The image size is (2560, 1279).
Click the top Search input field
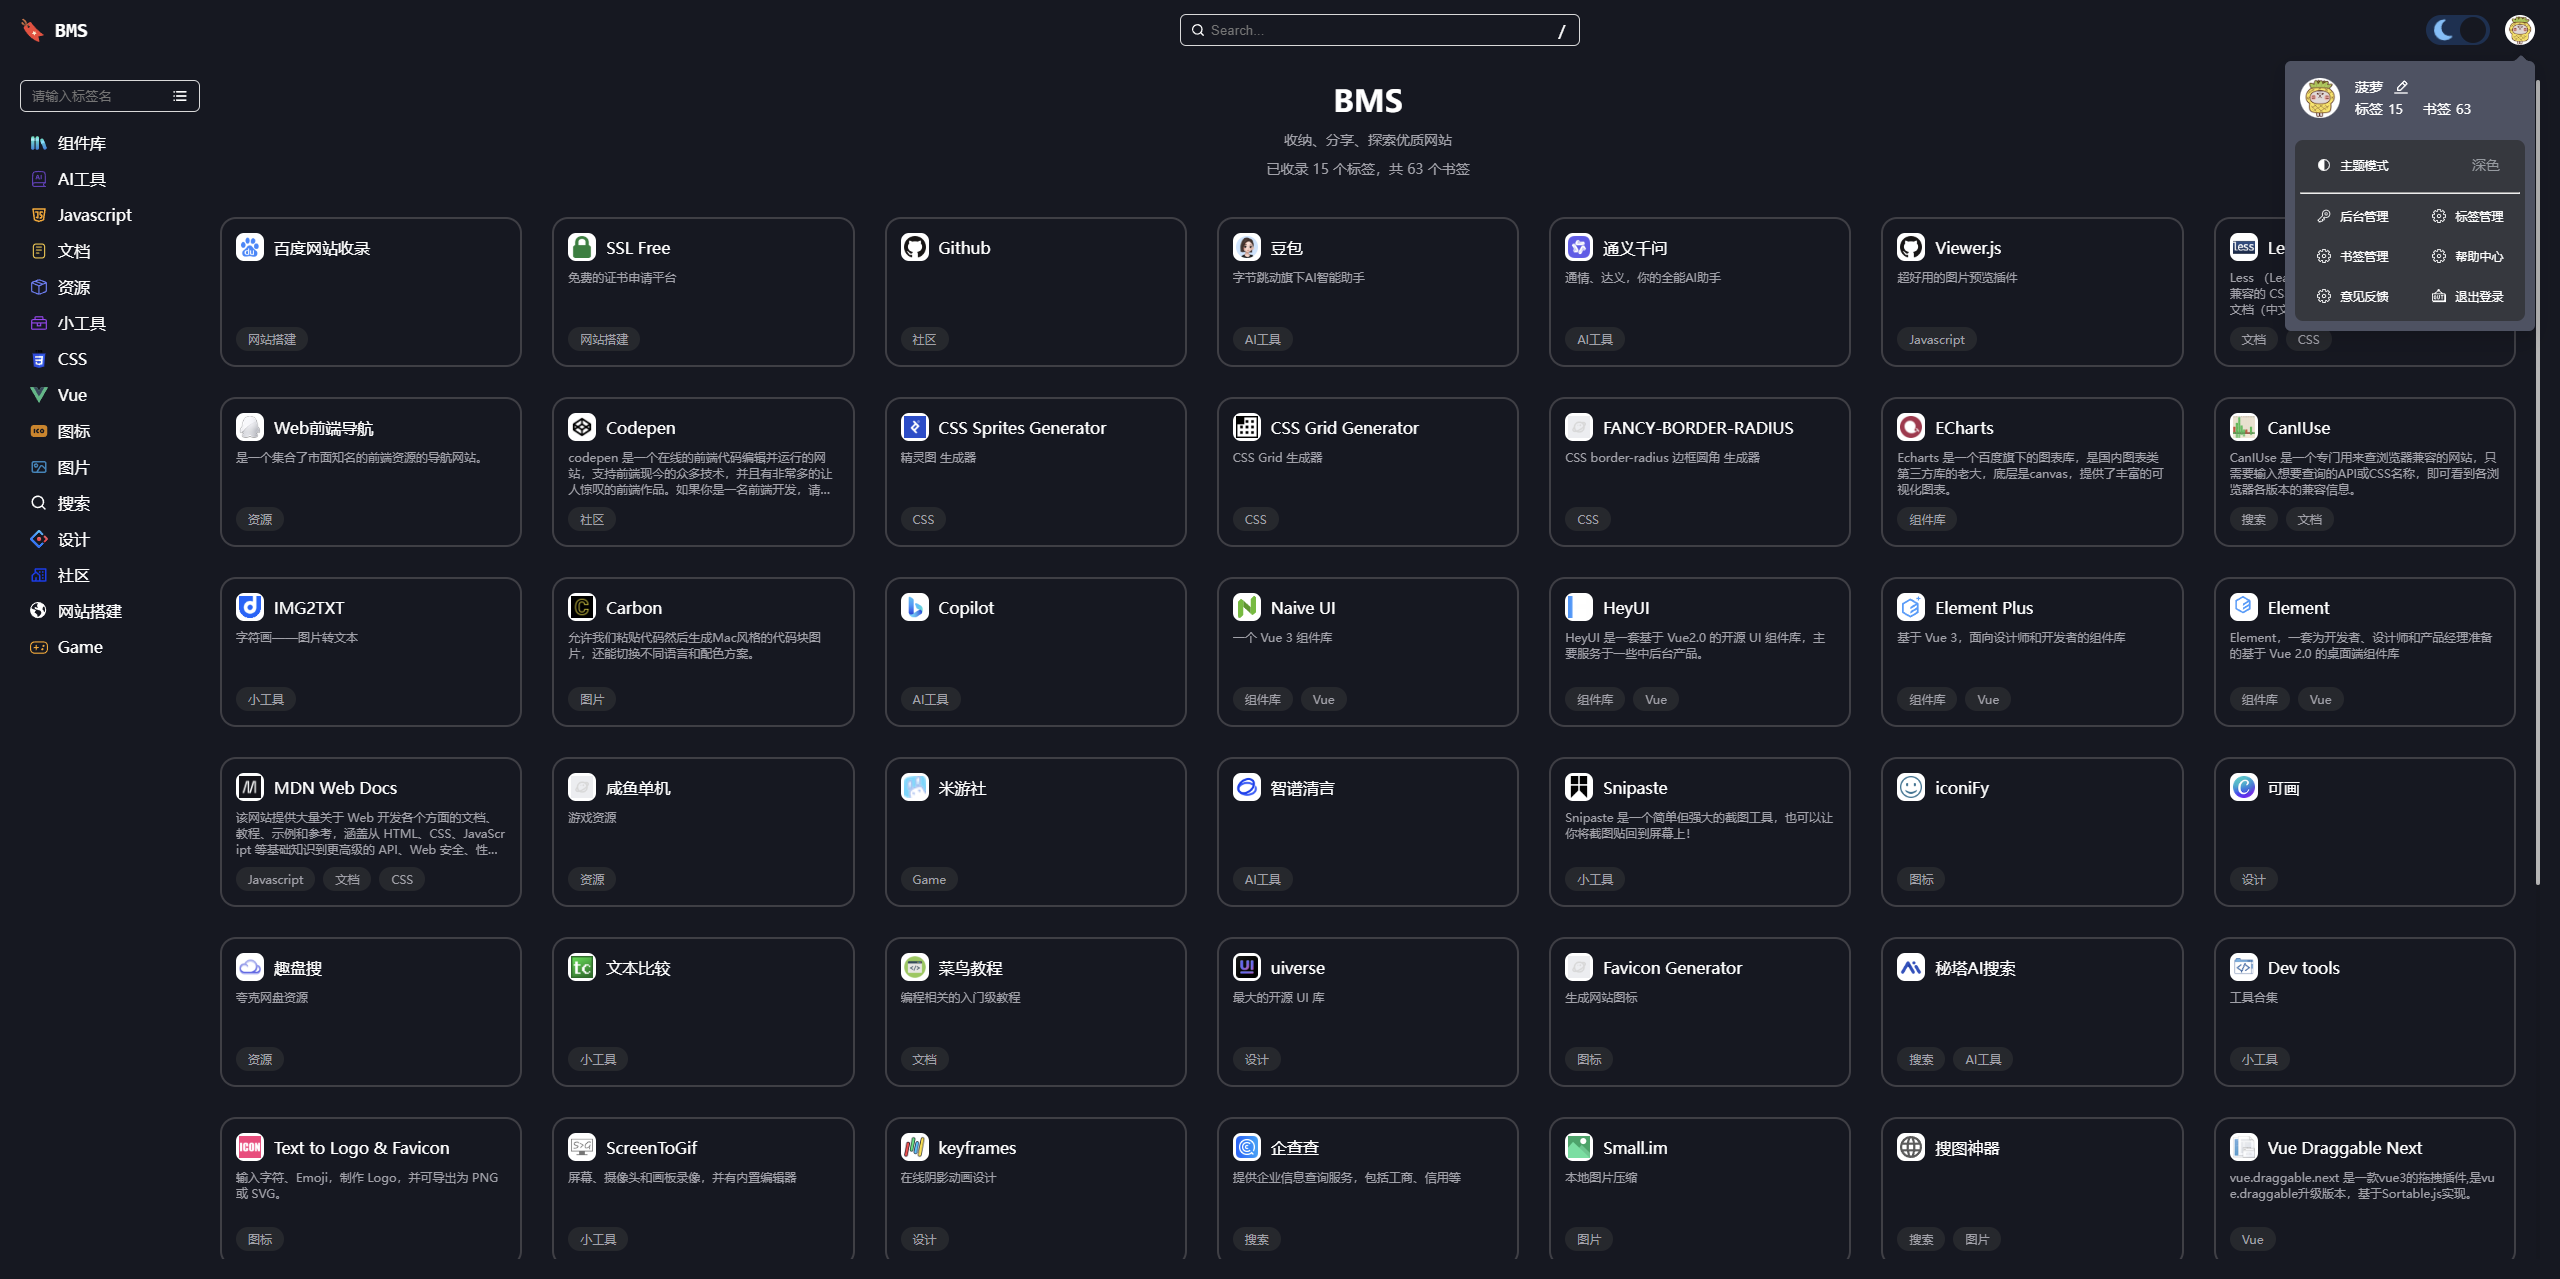click(x=1378, y=30)
